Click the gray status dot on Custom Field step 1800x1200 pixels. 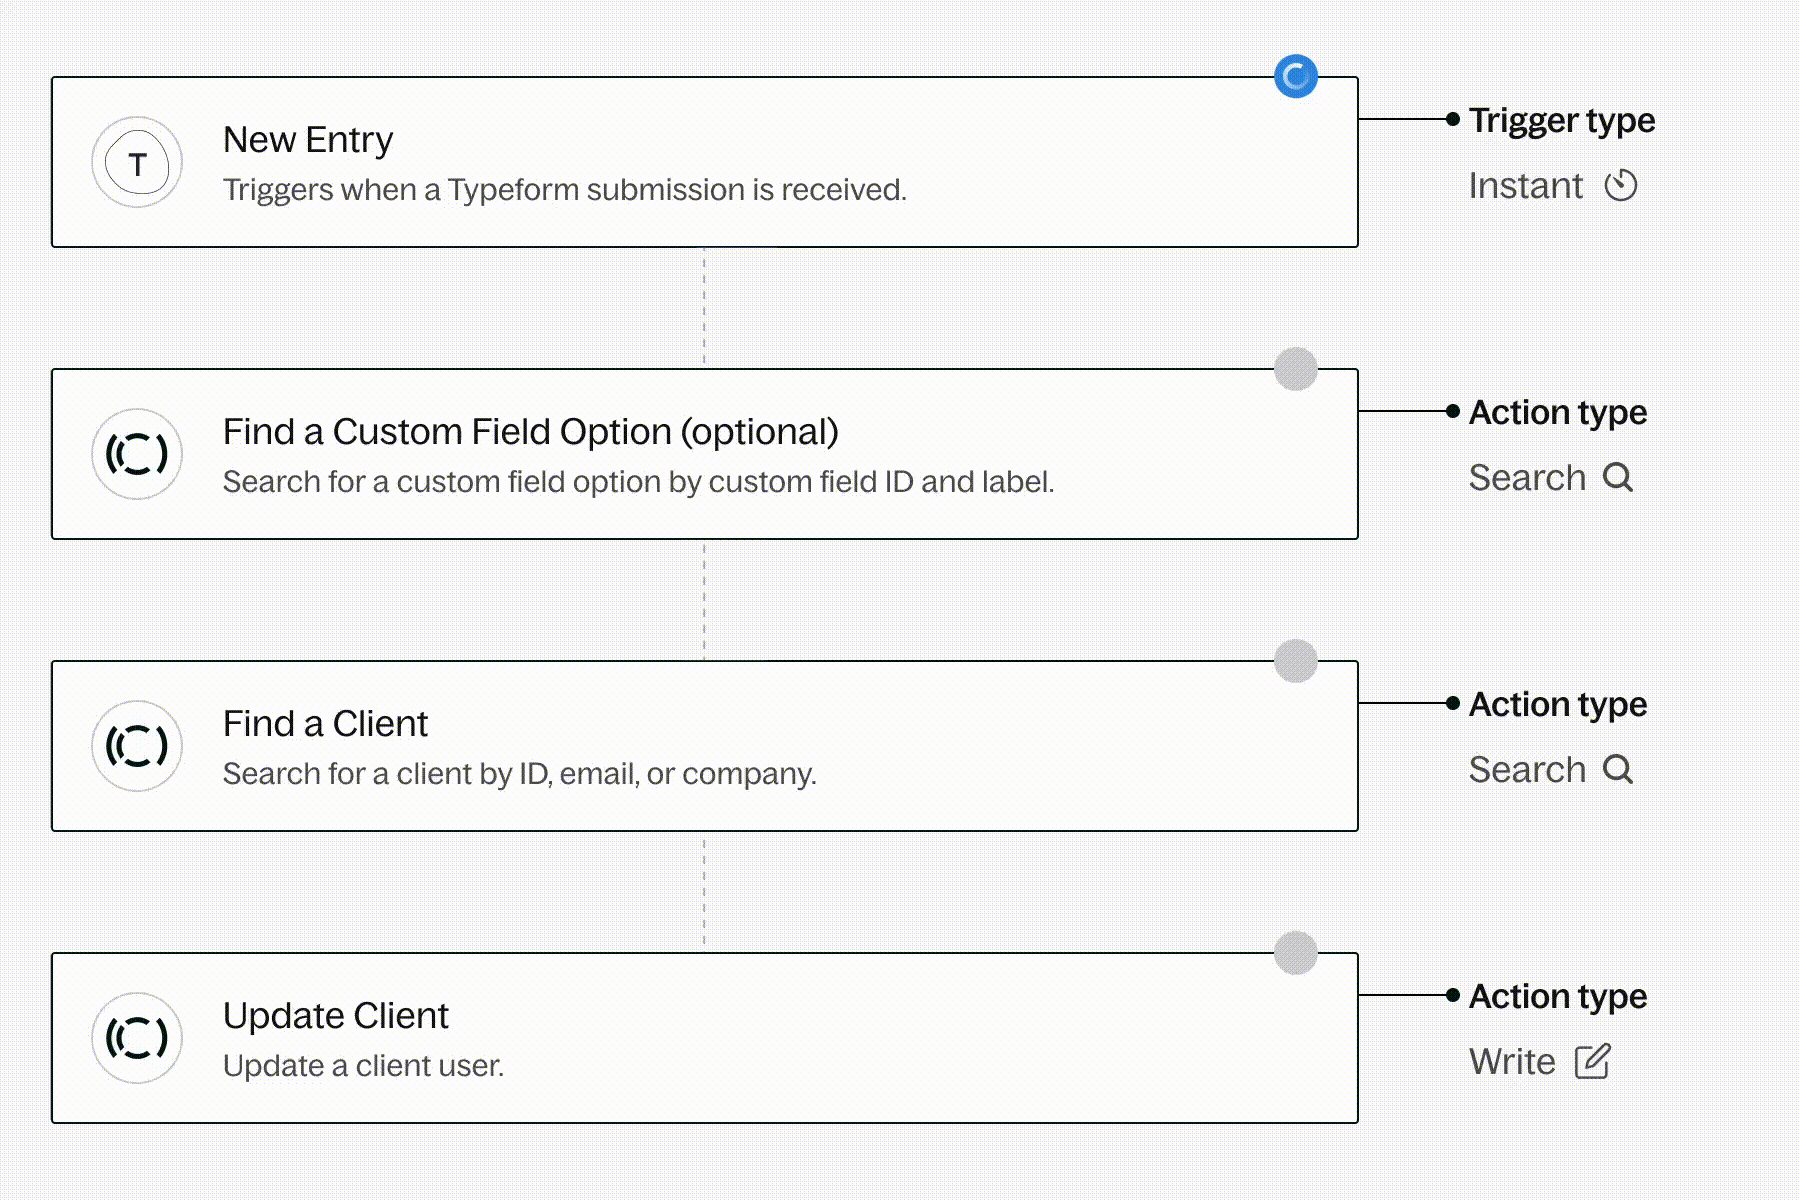(x=1296, y=369)
